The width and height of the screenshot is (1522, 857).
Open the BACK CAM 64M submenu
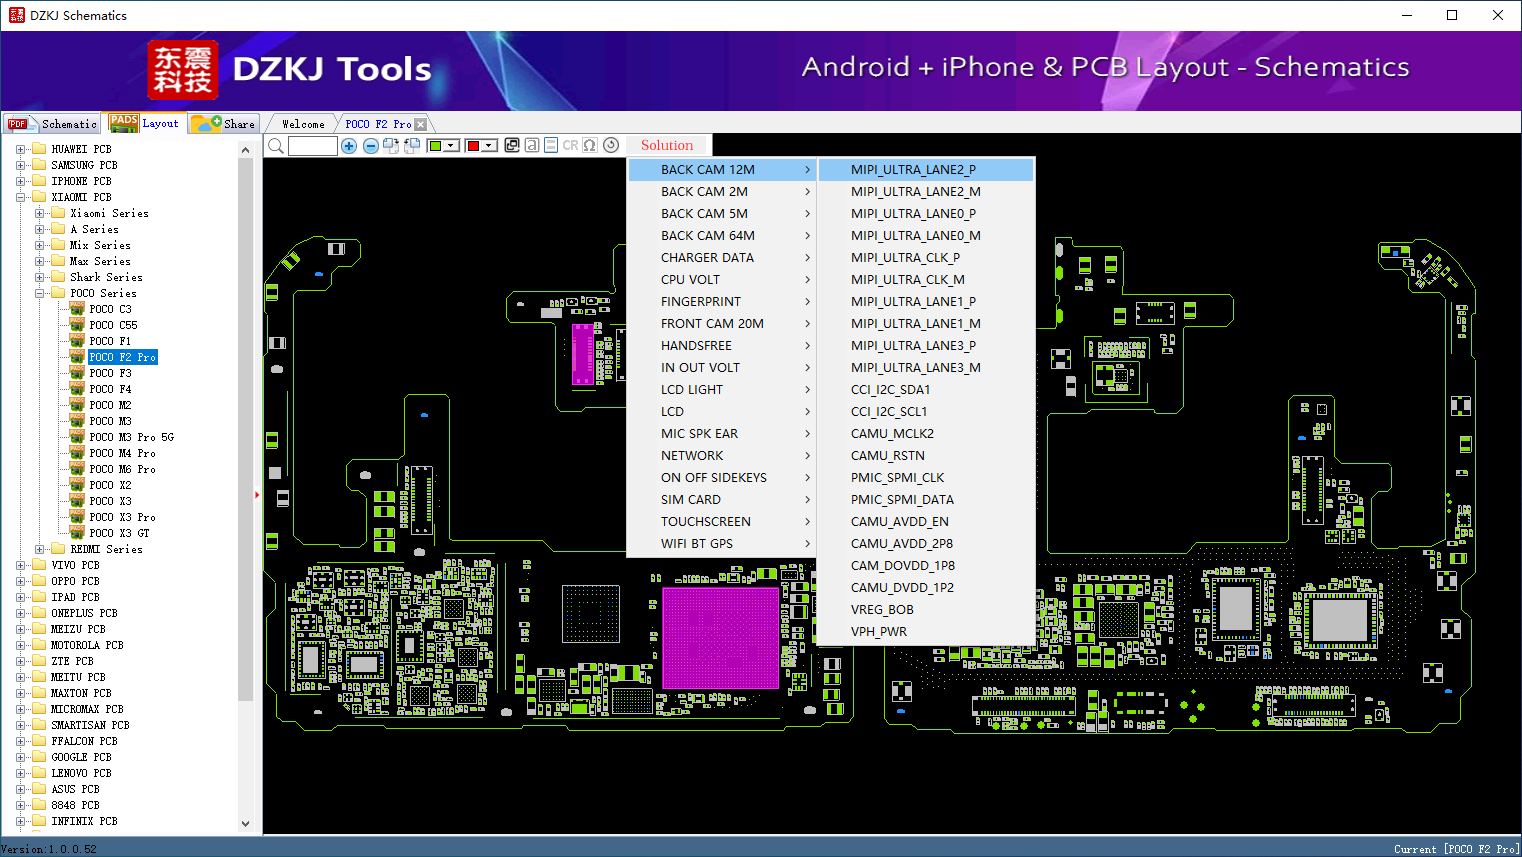tap(722, 236)
